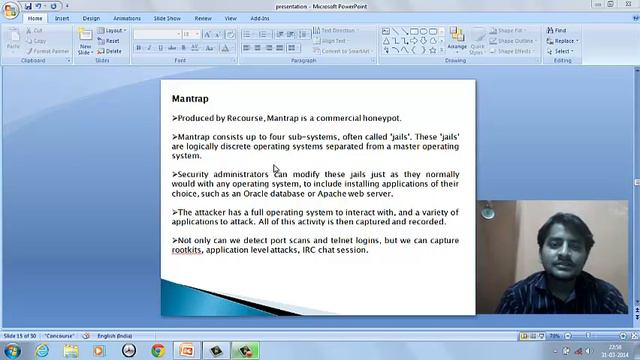Click English (India) language indicator
Screen dimensions: 640x360
click(x=114, y=336)
